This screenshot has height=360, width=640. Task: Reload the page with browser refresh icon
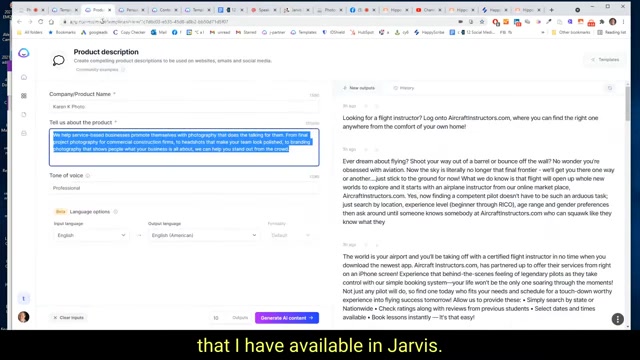pos(40,22)
